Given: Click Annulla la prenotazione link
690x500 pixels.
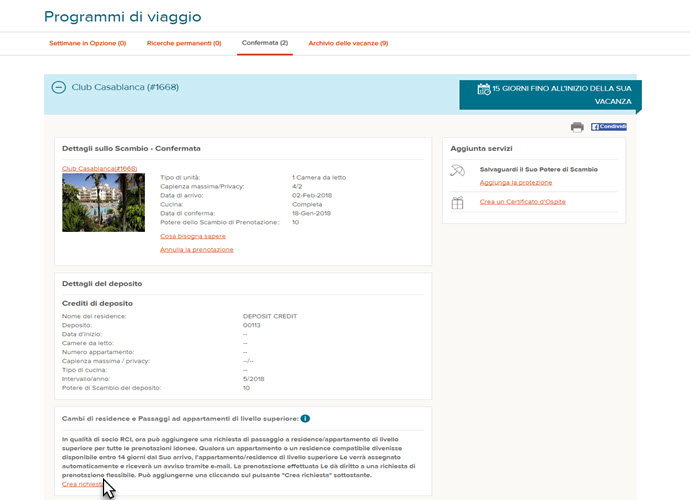Looking at the screenshot, I should [197, 250].
